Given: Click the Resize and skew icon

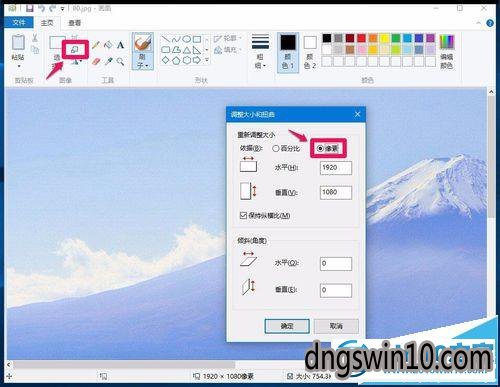Looking at the screenshot, I should 75,50.
